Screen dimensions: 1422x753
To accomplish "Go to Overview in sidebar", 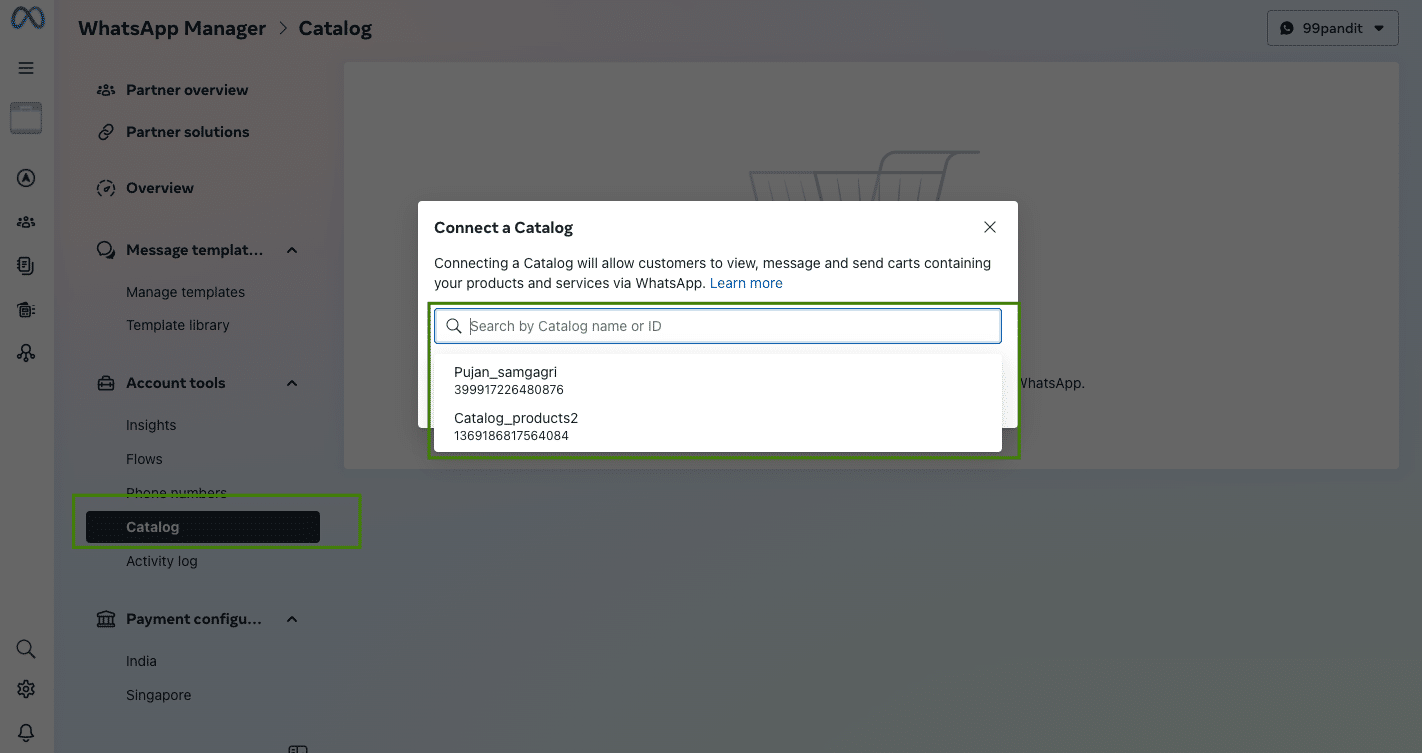I will [x=160, y=188].
